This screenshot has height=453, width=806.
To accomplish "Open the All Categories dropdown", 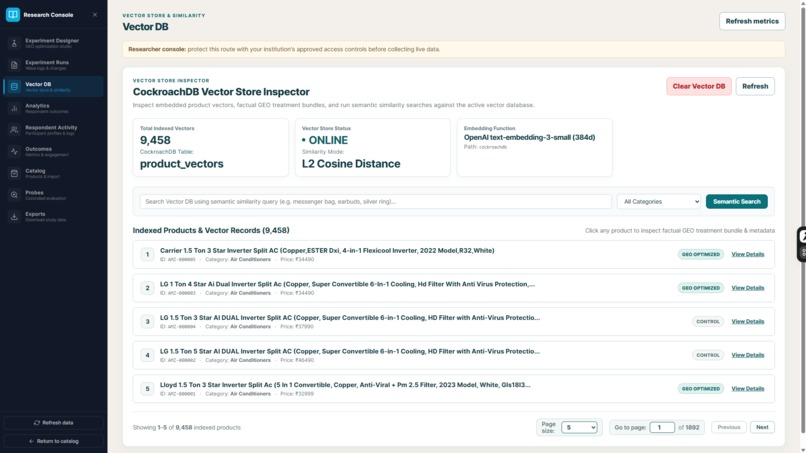I will tap(659, 202).
